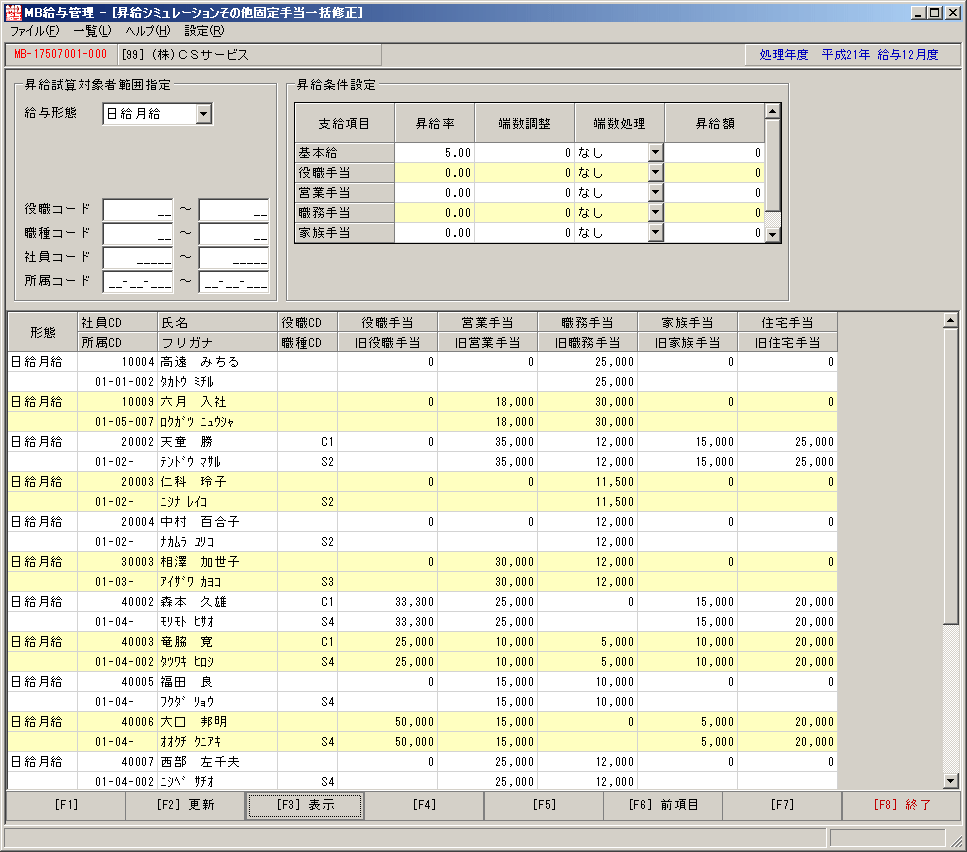The width and height of the screenshot is (967, 852).
Task: Open the 設定(R) menu
Action: pyautogui.click(x=204, y=31)
